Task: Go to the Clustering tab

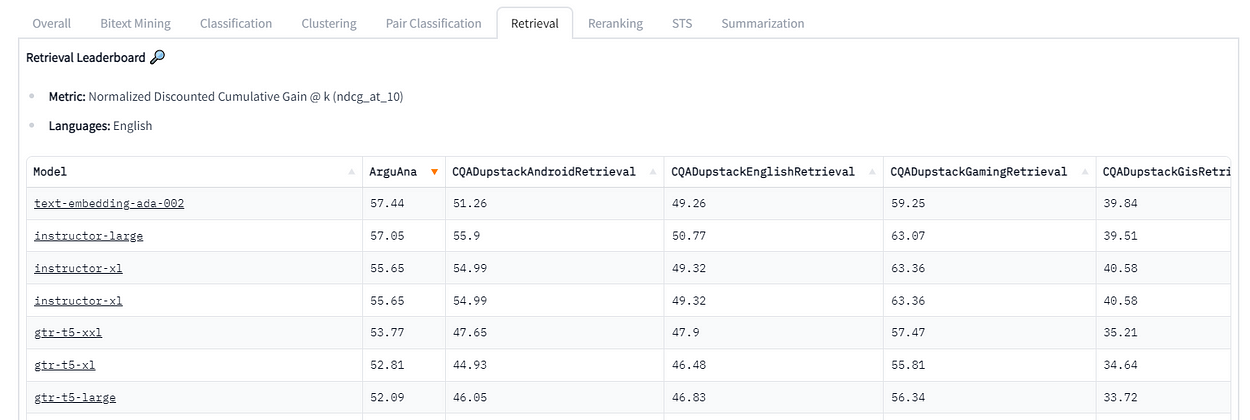Action: click(x=329, y=23)
